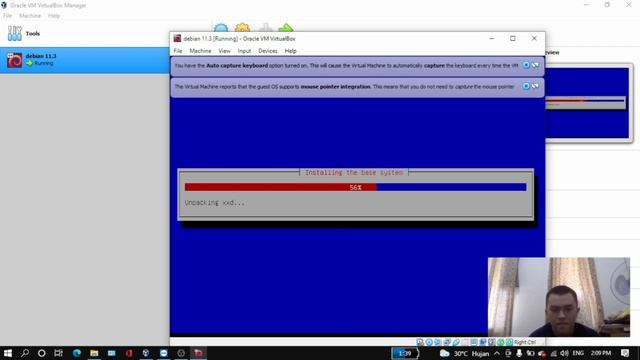Screen dimensions: 640x360
Task: Select Tools in VirtualBox Manager sidebar
Action: [x=84, y=33]
